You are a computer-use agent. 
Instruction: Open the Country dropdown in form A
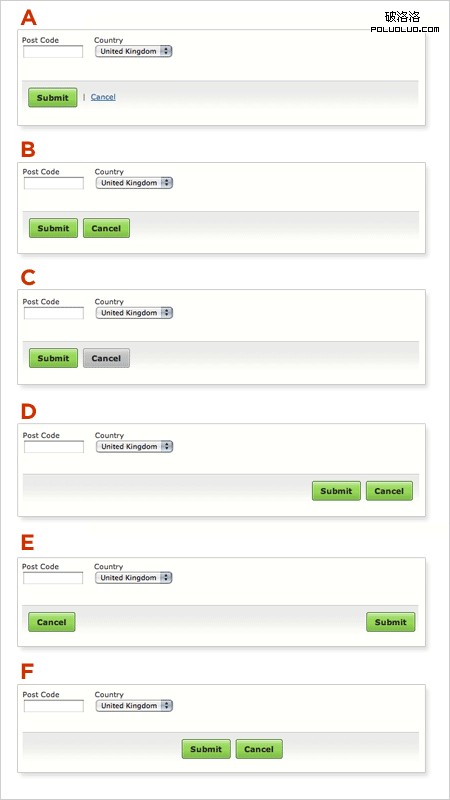(x=134, y=51)
